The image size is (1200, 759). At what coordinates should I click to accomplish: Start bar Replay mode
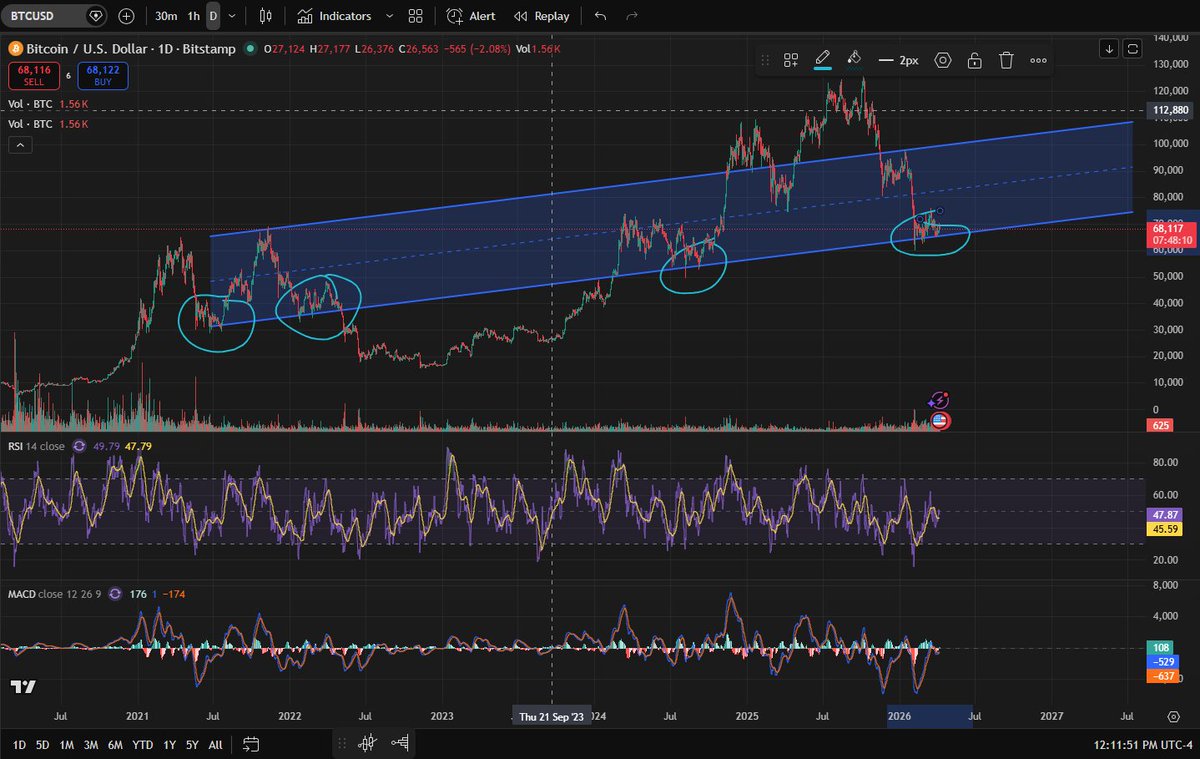coord(541,16)
